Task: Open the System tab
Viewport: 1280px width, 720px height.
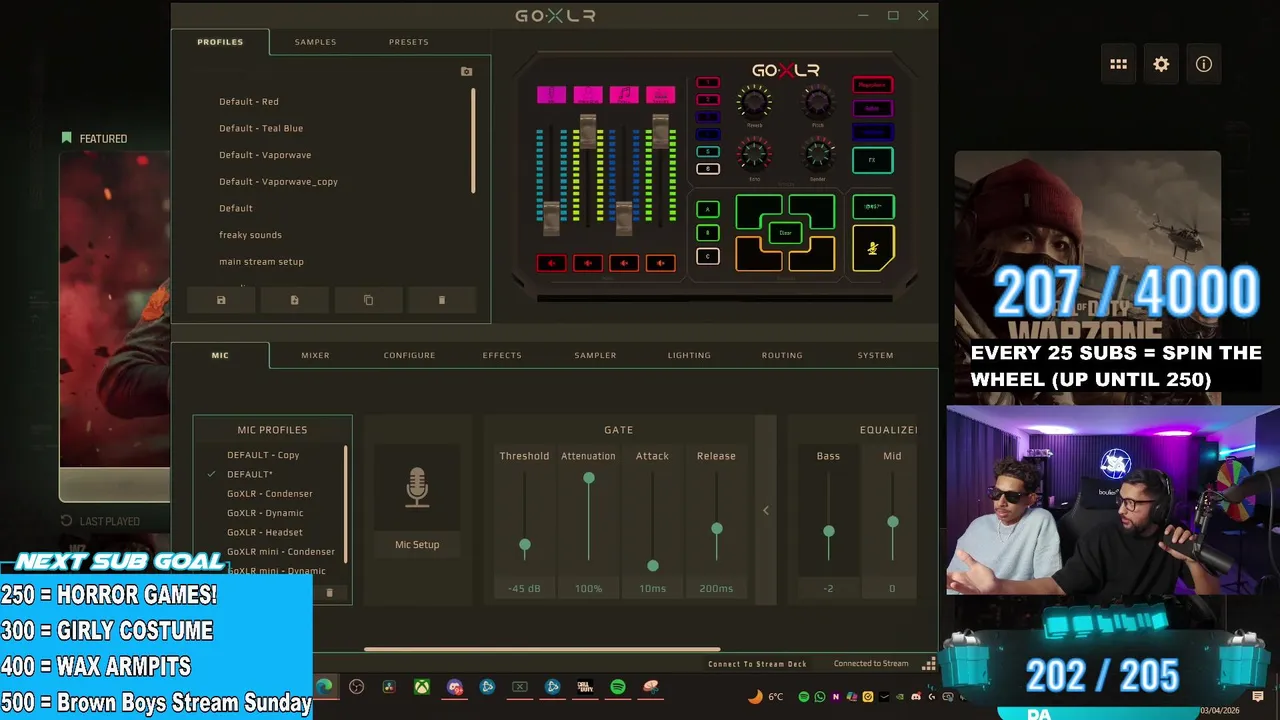Action: (875, 355)
